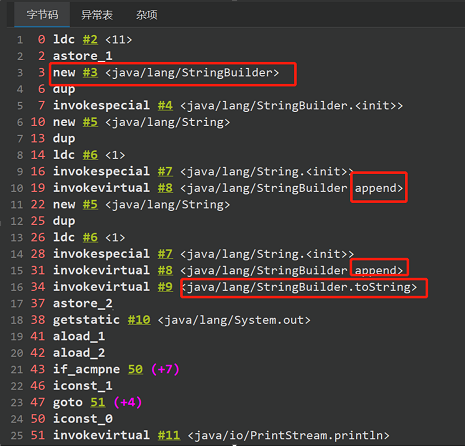Click the dup instruction at offset 25
The height and width of the screenshot is (446, 465).
click(x=64, y=221)
